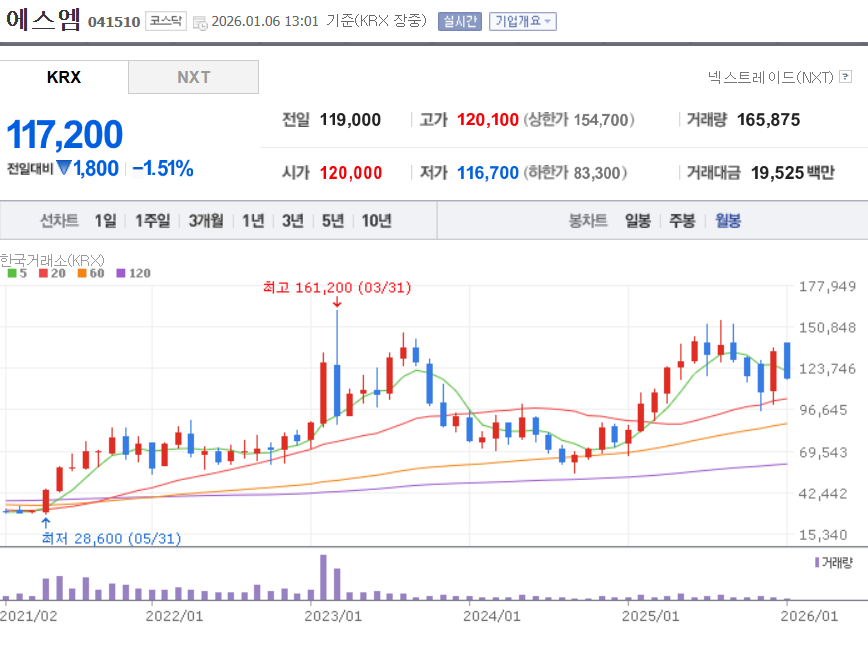Switch to the KRX tab
This screenshot has width=868, height=646.
click(x=64, y=77)
